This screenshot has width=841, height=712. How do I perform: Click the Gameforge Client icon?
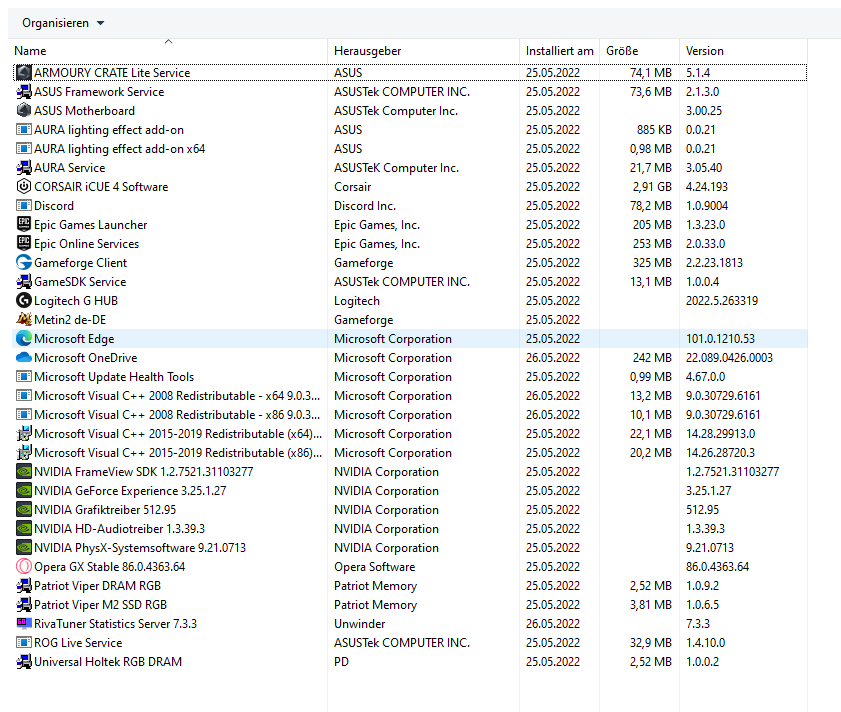[24, 262]
